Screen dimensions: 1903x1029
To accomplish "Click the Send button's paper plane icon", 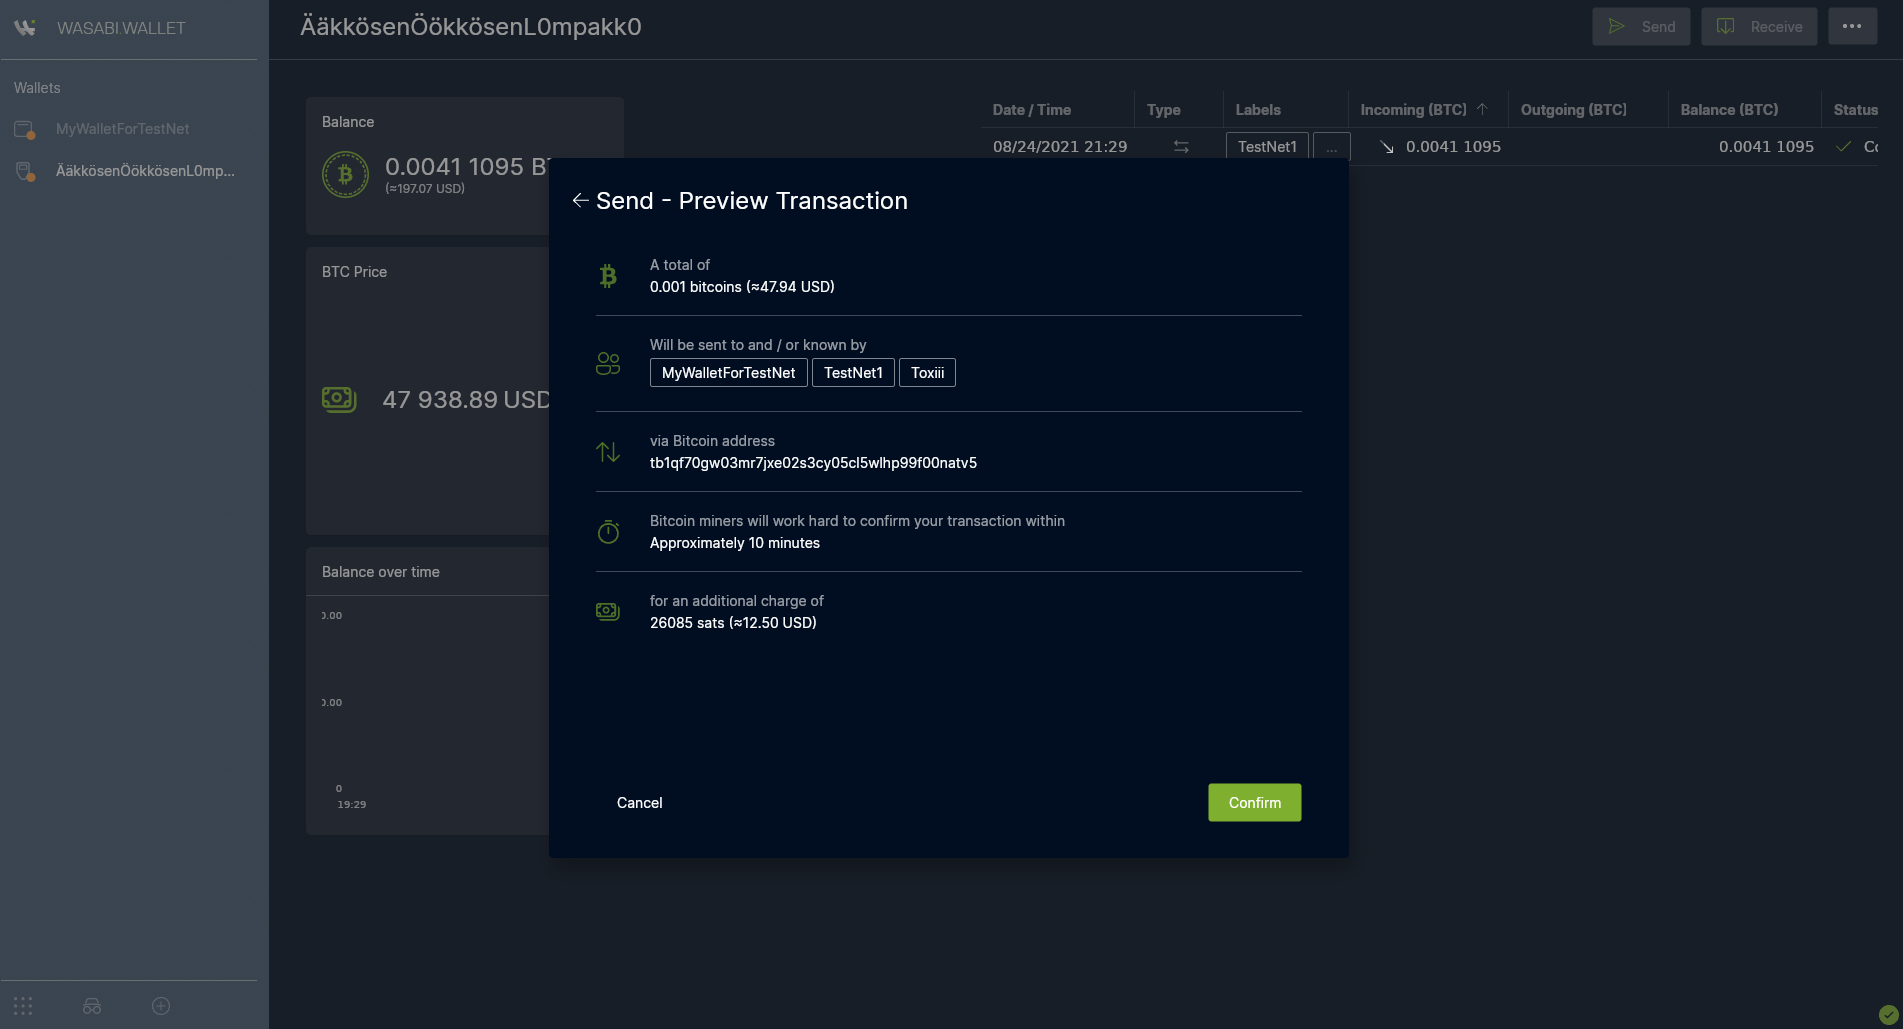I will tap(1616, 27).
